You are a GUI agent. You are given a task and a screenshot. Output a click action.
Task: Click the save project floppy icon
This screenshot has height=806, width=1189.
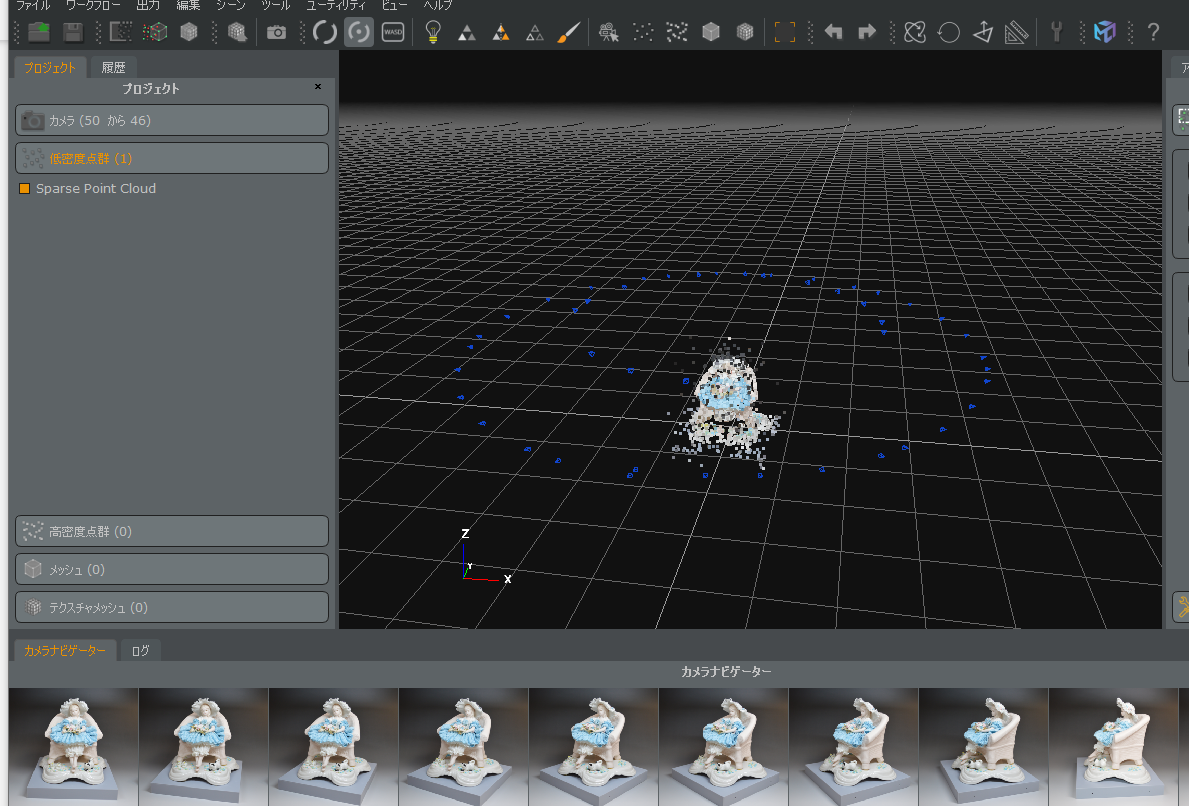pos(73,32)
